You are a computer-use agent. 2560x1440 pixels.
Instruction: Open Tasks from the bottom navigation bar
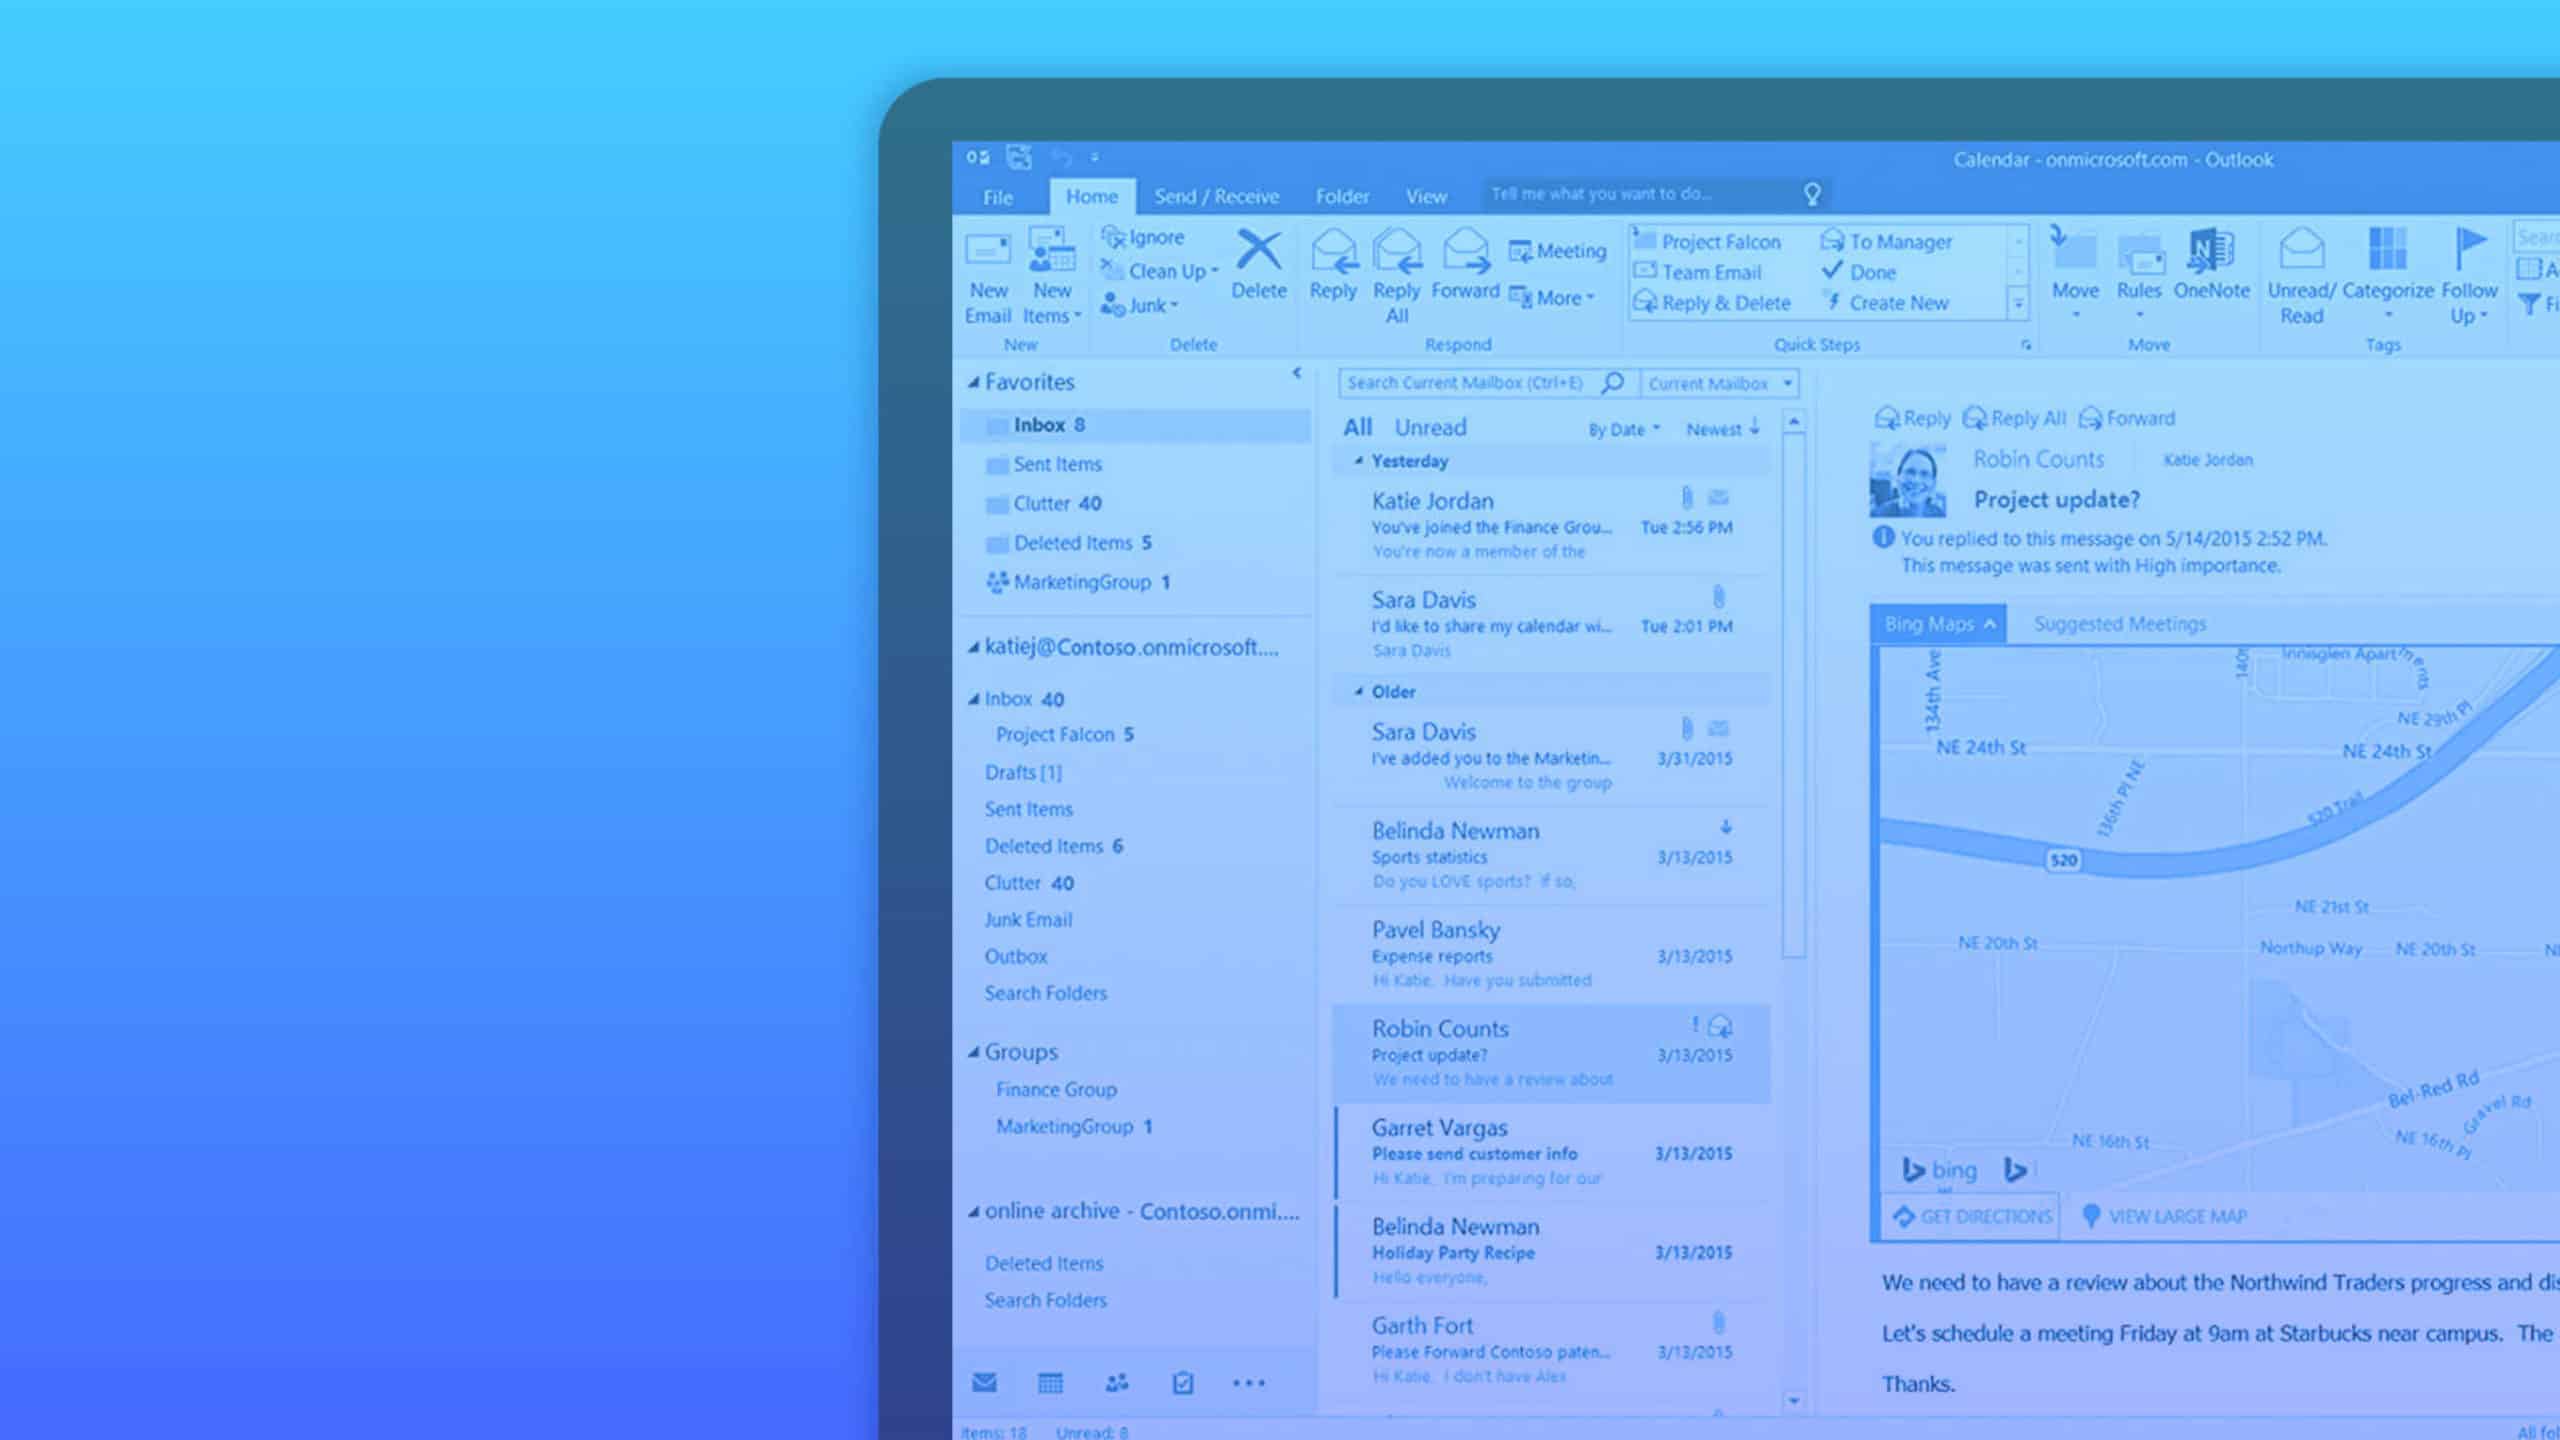[1184, 1383]
